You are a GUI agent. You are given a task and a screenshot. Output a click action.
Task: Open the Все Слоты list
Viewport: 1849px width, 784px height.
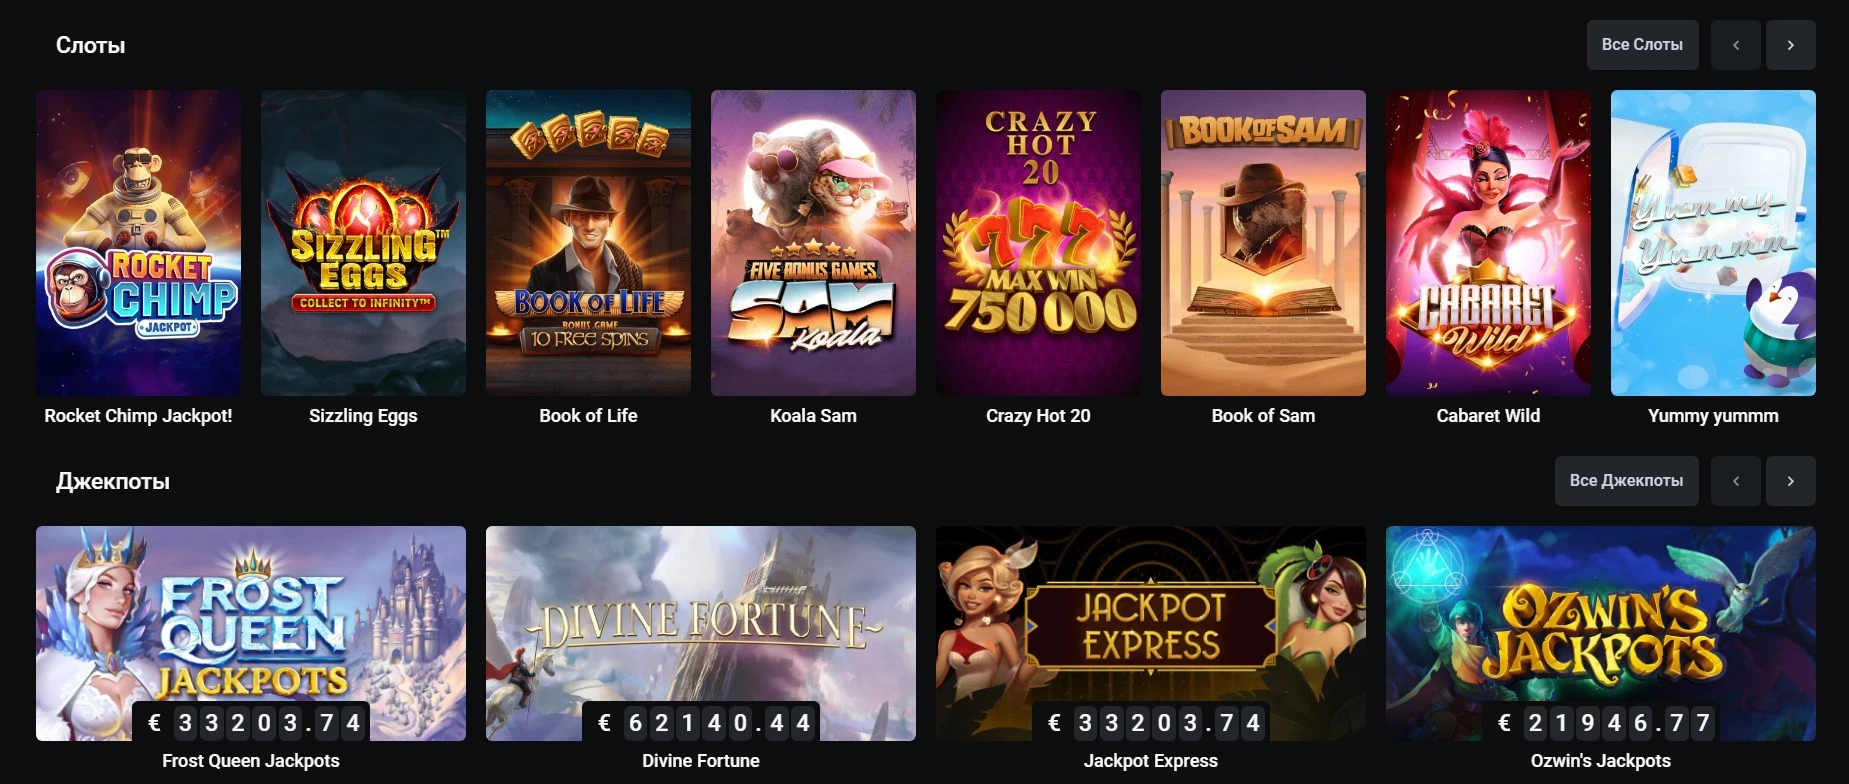pos(1642,45)
